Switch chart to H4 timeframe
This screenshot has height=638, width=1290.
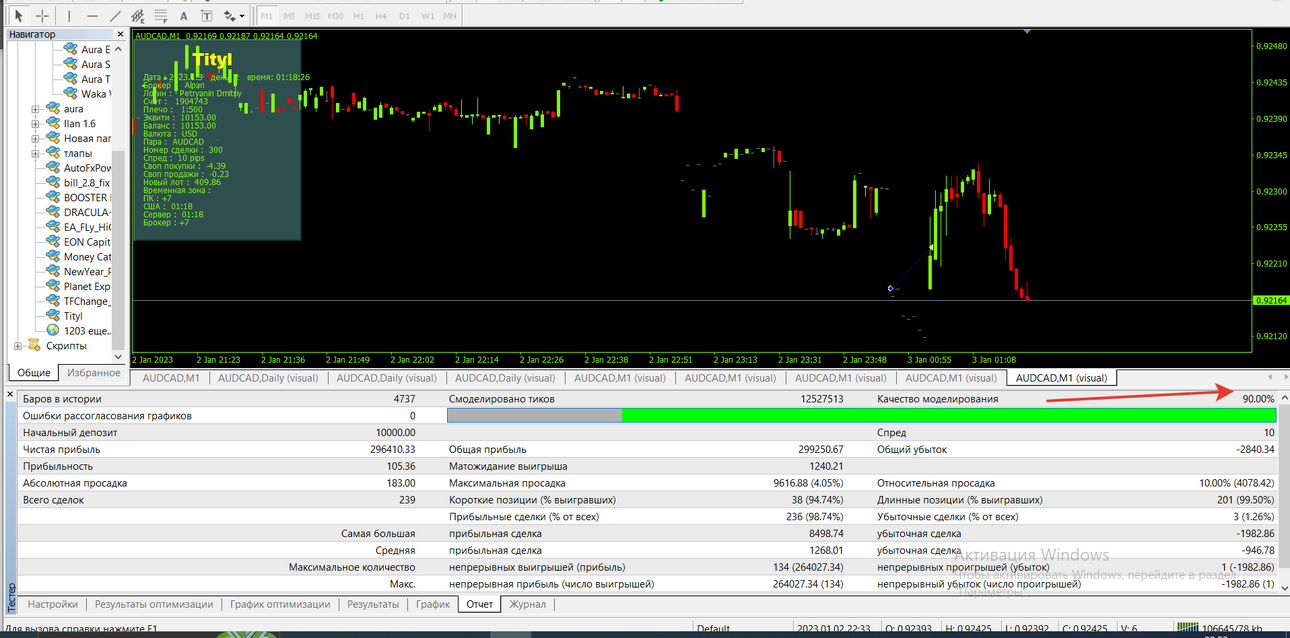(381, 16)
